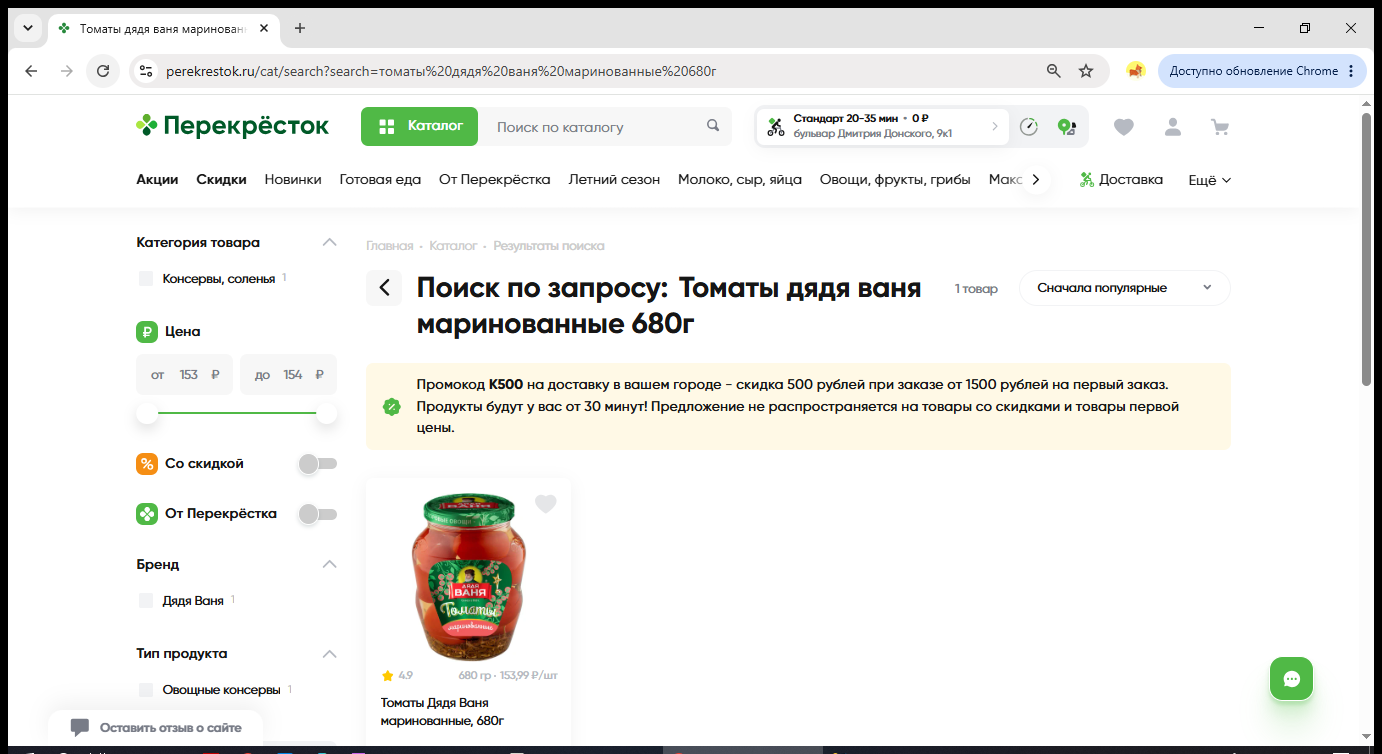The image size is (1382, 754).
Task: Open Молоко, сыр, яйца category
Action: (740, 180)
